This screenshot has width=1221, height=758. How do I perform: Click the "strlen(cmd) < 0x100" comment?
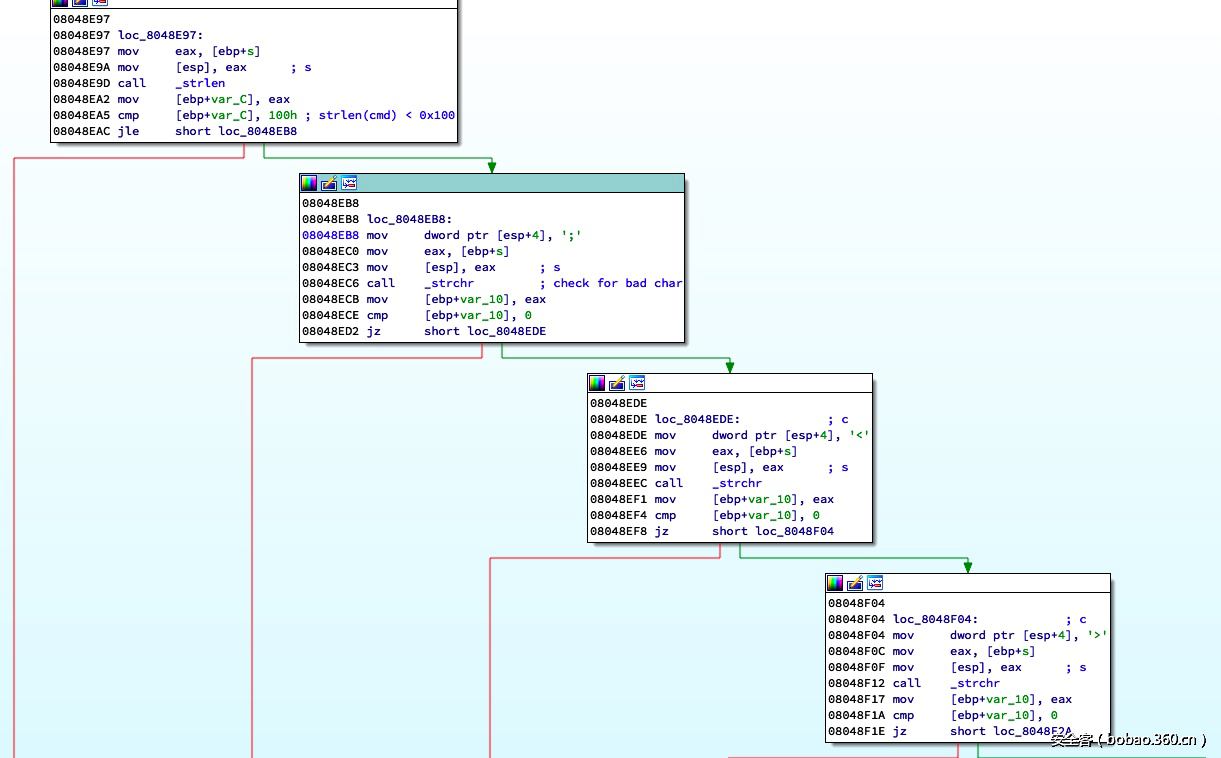tap(386, 115)
